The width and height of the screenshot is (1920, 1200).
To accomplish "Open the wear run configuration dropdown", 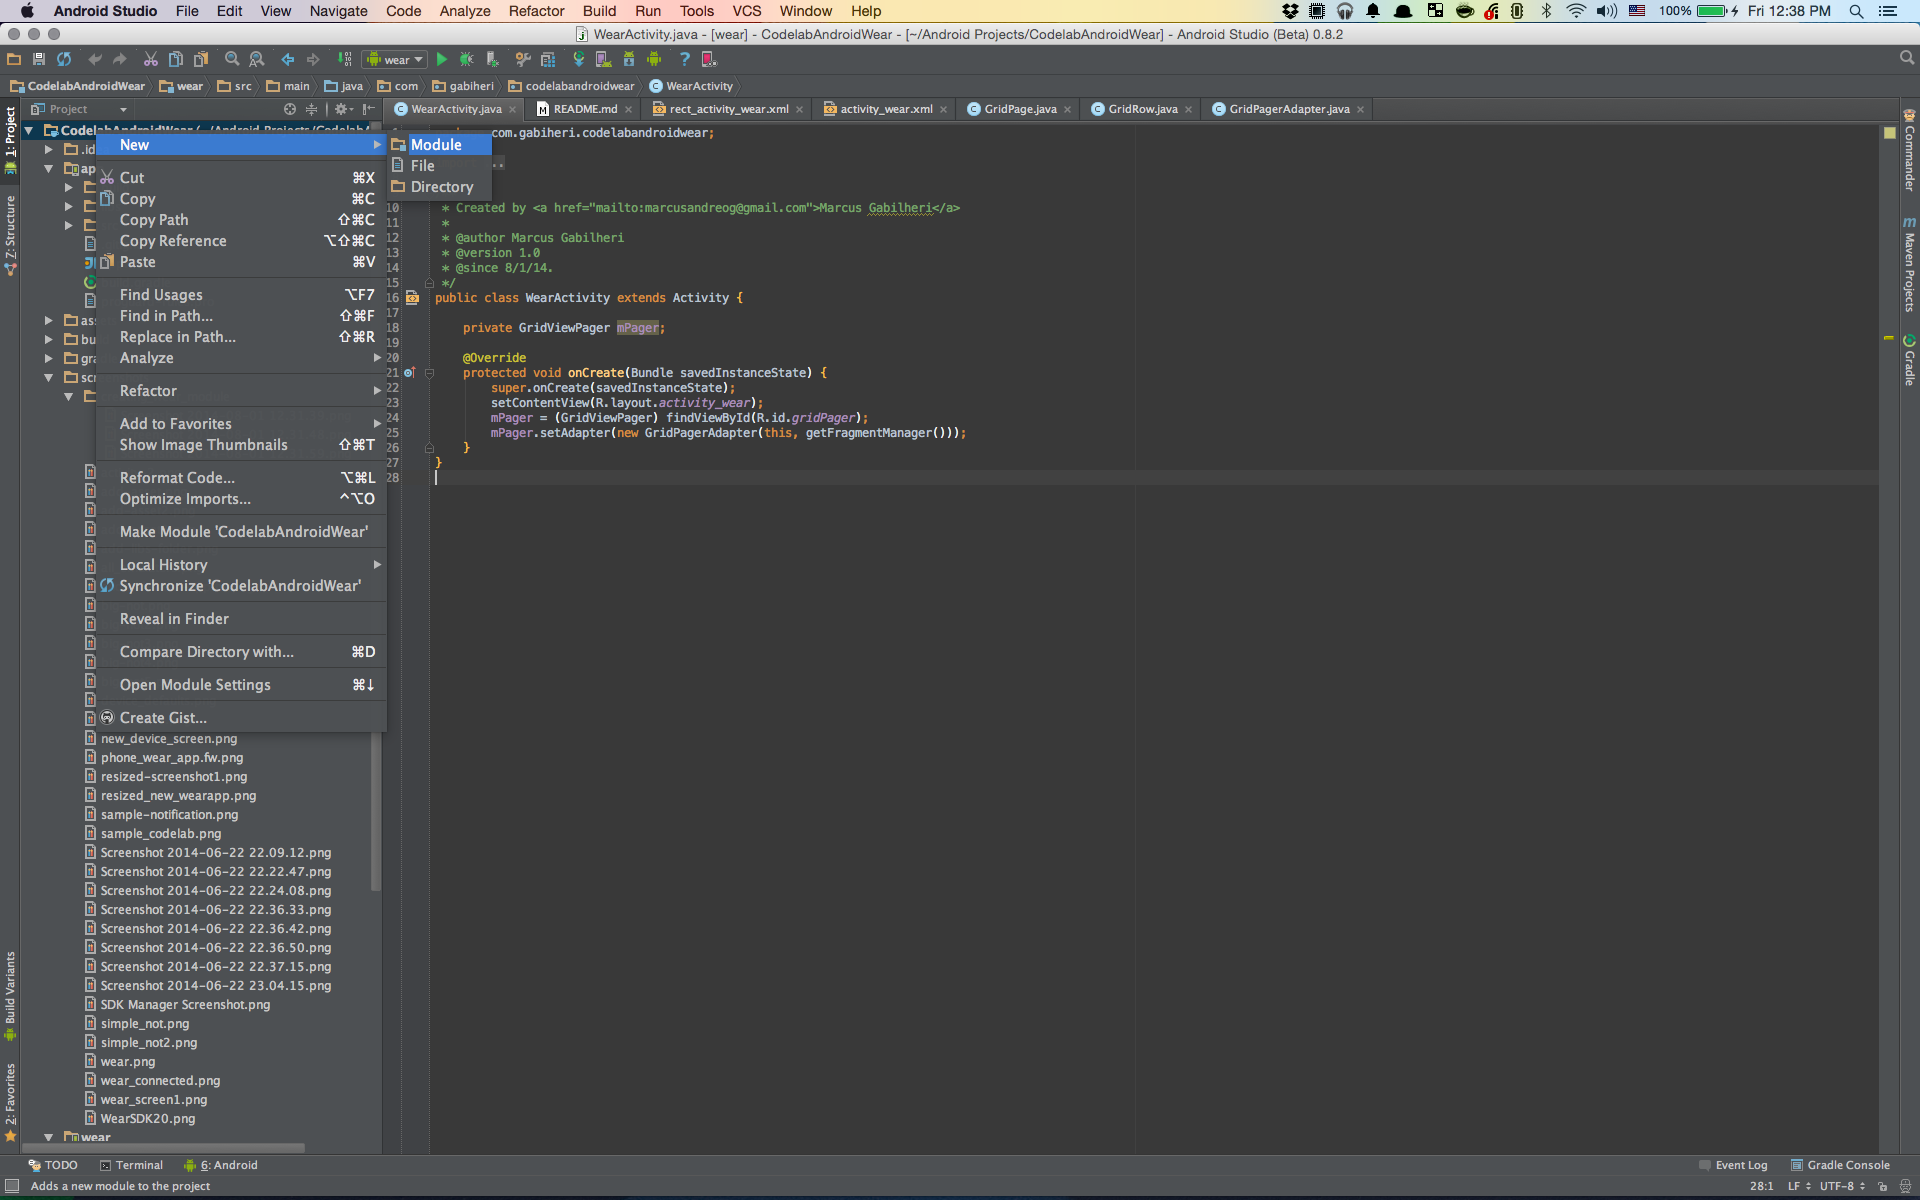I will pyautogui.click(x=396, y=60).
